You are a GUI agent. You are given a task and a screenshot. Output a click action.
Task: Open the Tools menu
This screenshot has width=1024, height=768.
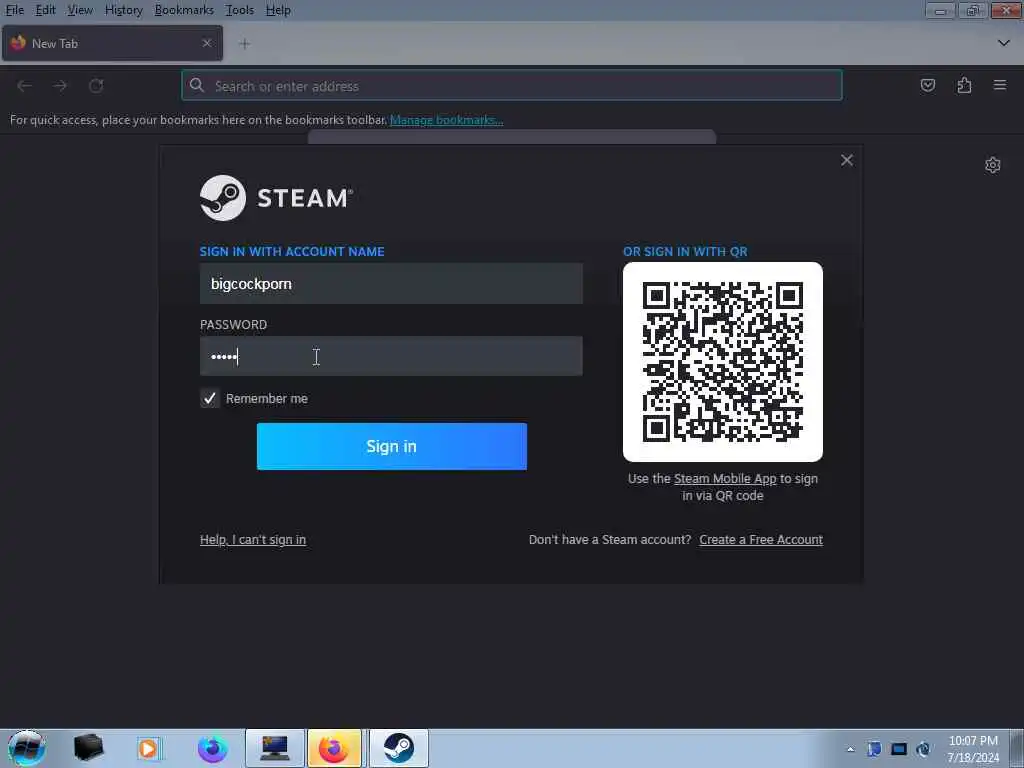pyautogui.click(x=239, y=10)
